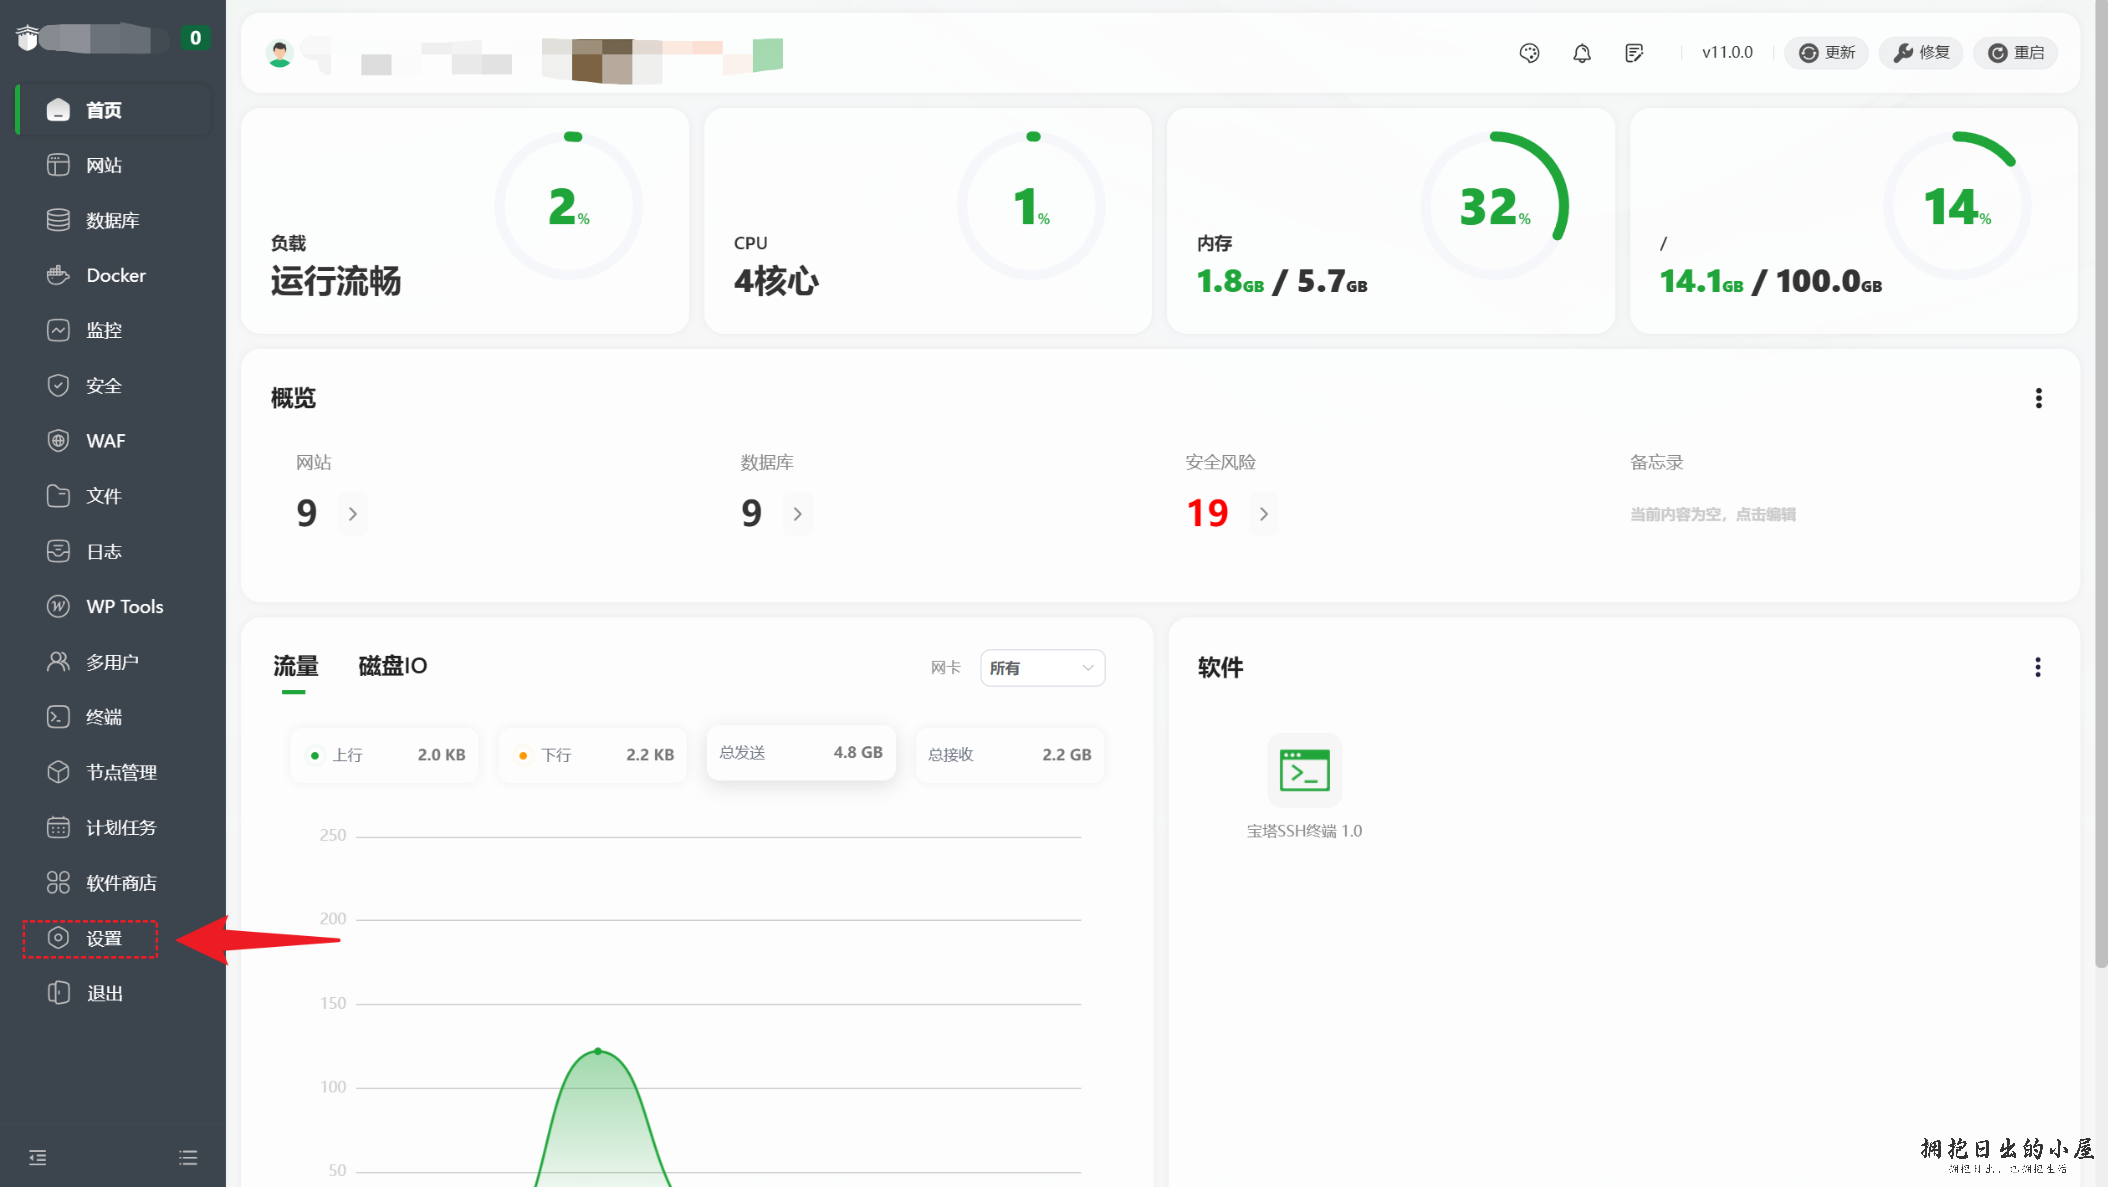Switch to the 磁盘IO tab

coord(392,666)
